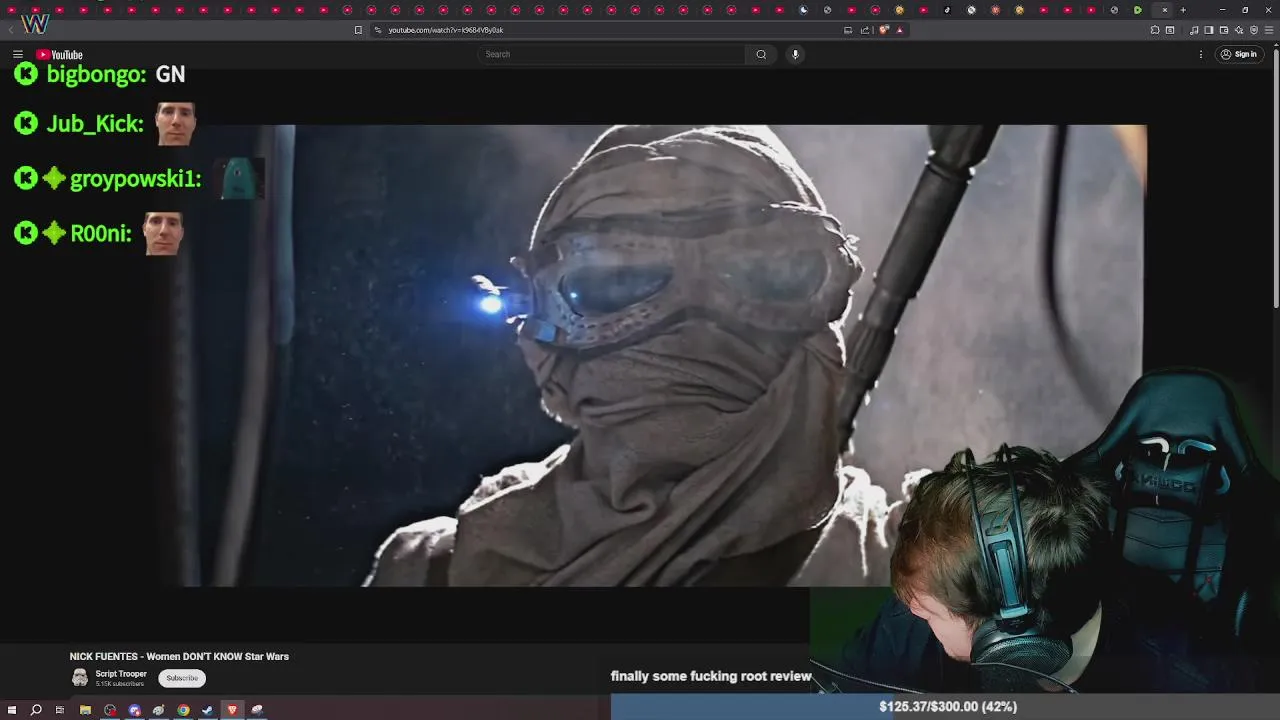Click the 5.15K subscribers text
This screenshot has width=1280, height=720.
pos(119,684)
